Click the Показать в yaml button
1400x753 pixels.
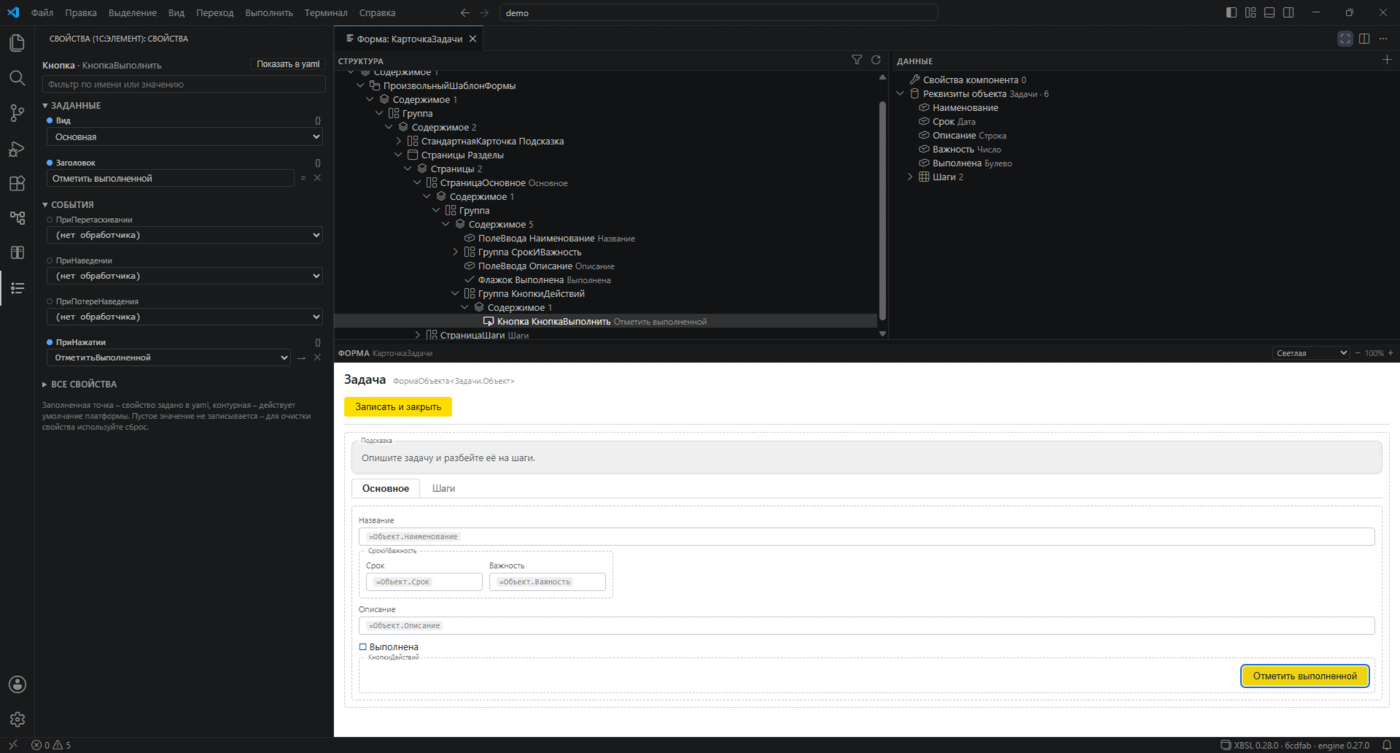click(x=288, y=64)
